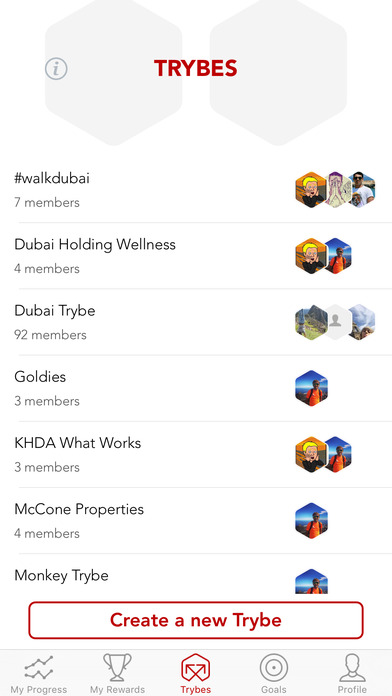This screenshot has width=392, height=696.
Task: Open the #walkdubai trybe
Action: 196,190
